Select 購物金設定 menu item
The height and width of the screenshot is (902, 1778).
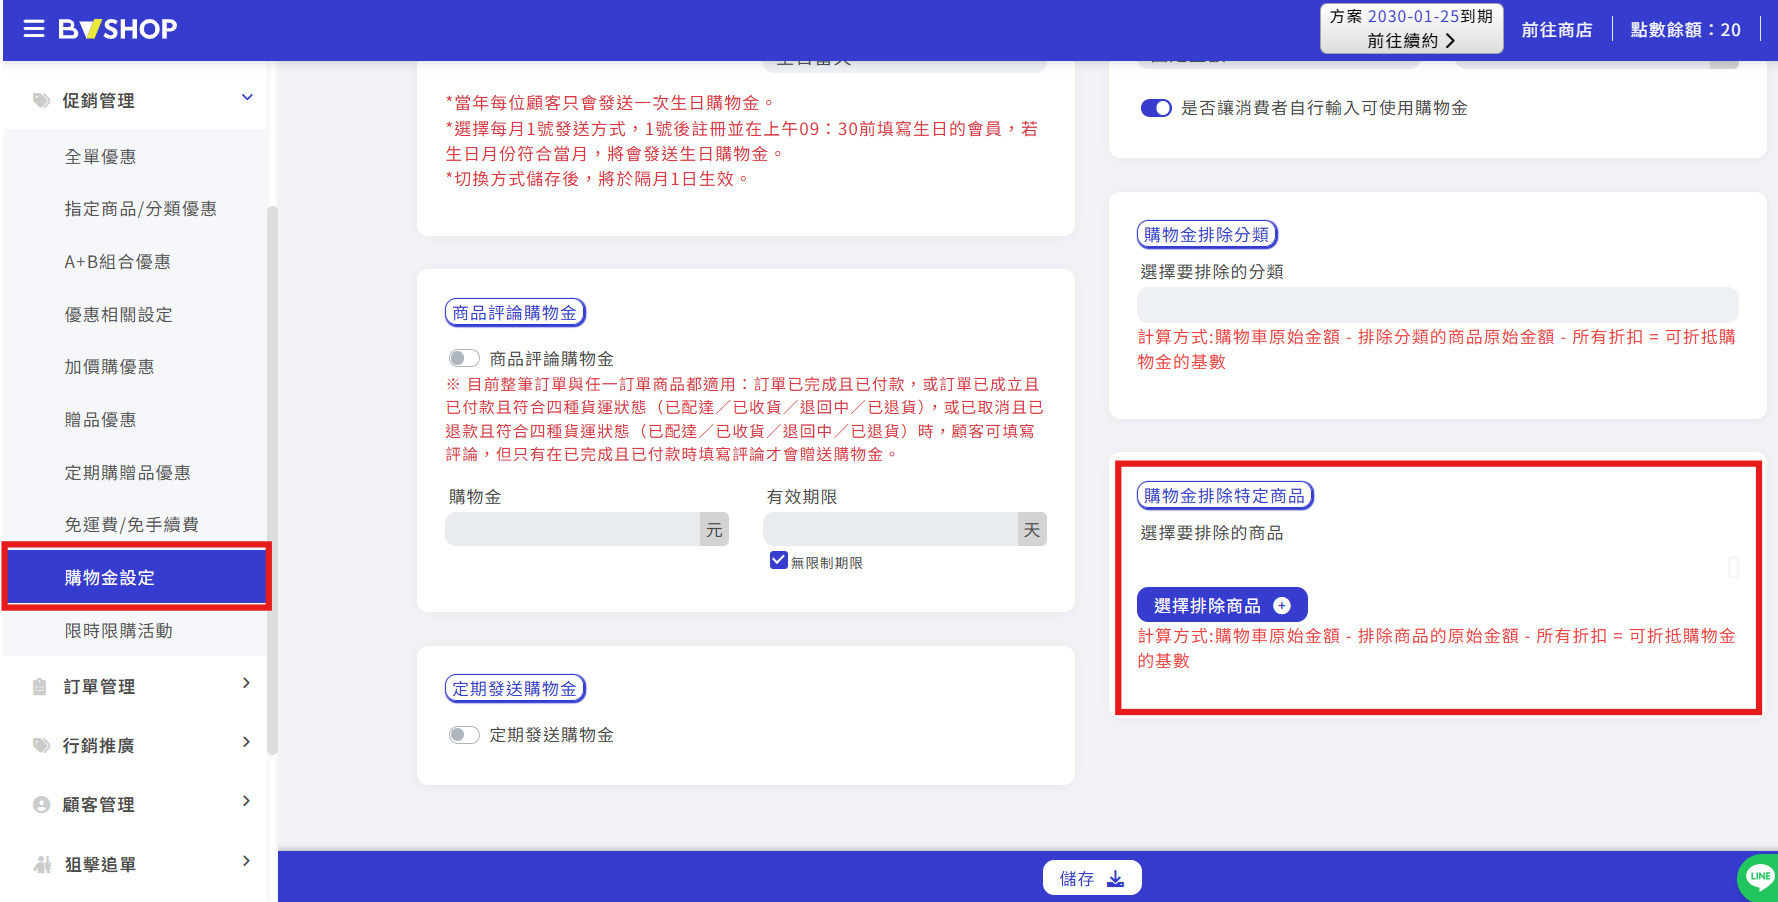[135, 578]
